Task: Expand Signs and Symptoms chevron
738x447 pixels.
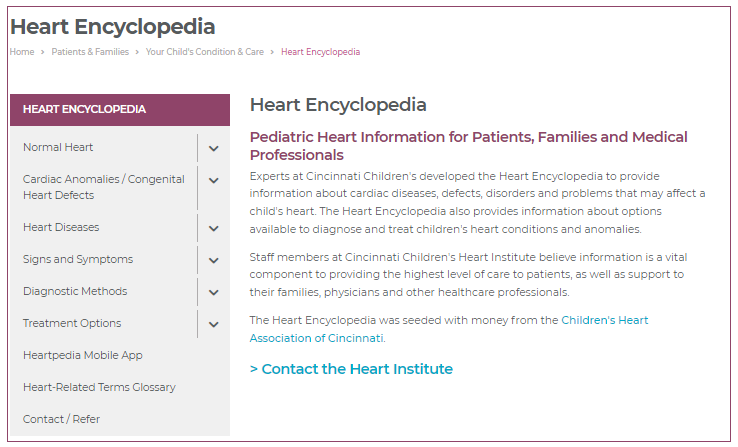Action: click(x=214, y=260)
